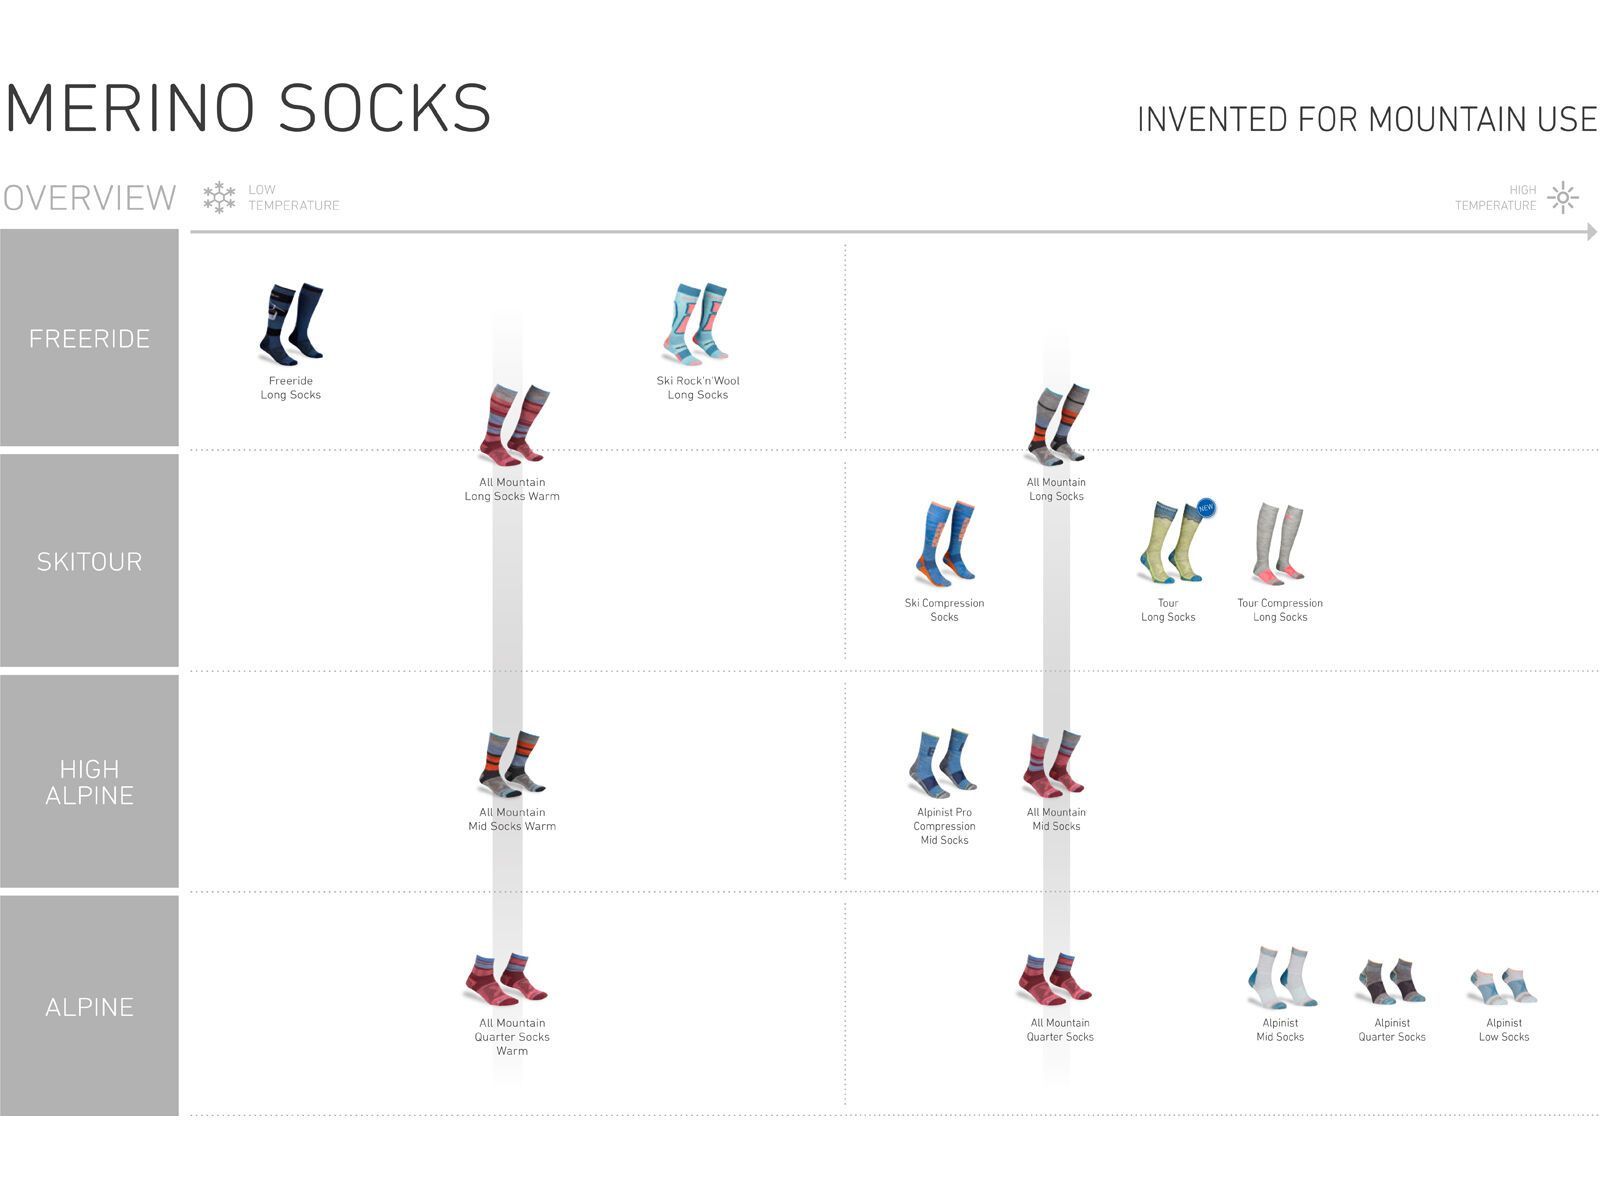
Task: Click the All Mountain Quarter Socks label
Action: coord(1060,1030)
